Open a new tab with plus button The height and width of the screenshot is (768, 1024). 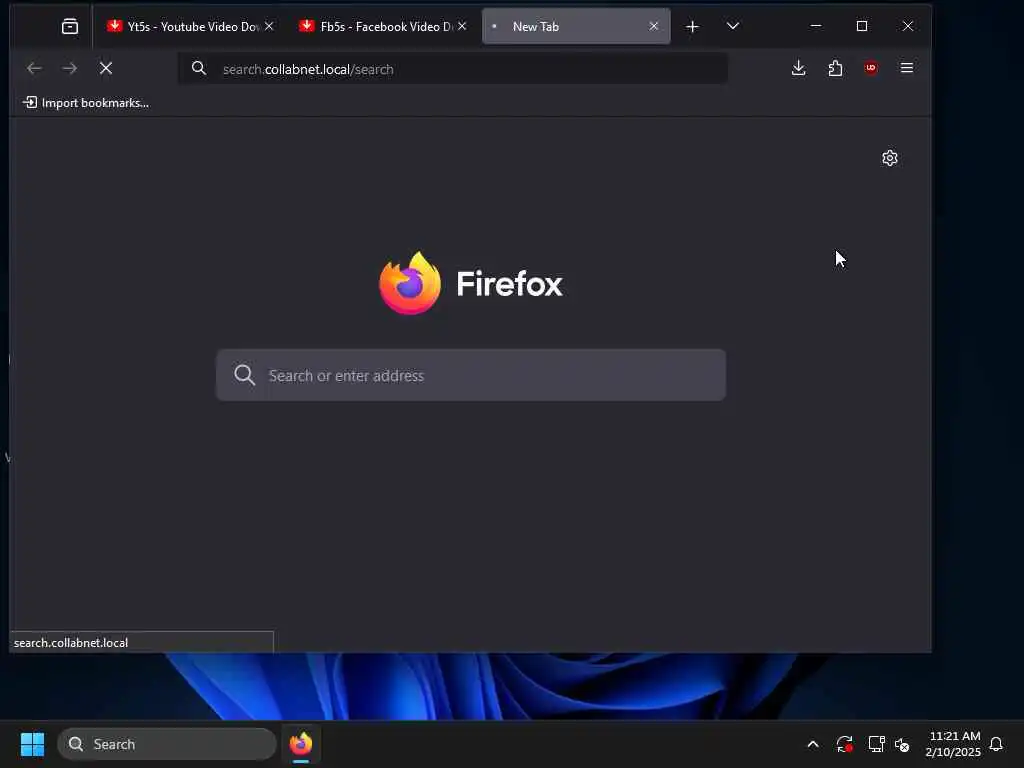coord(692,26)
